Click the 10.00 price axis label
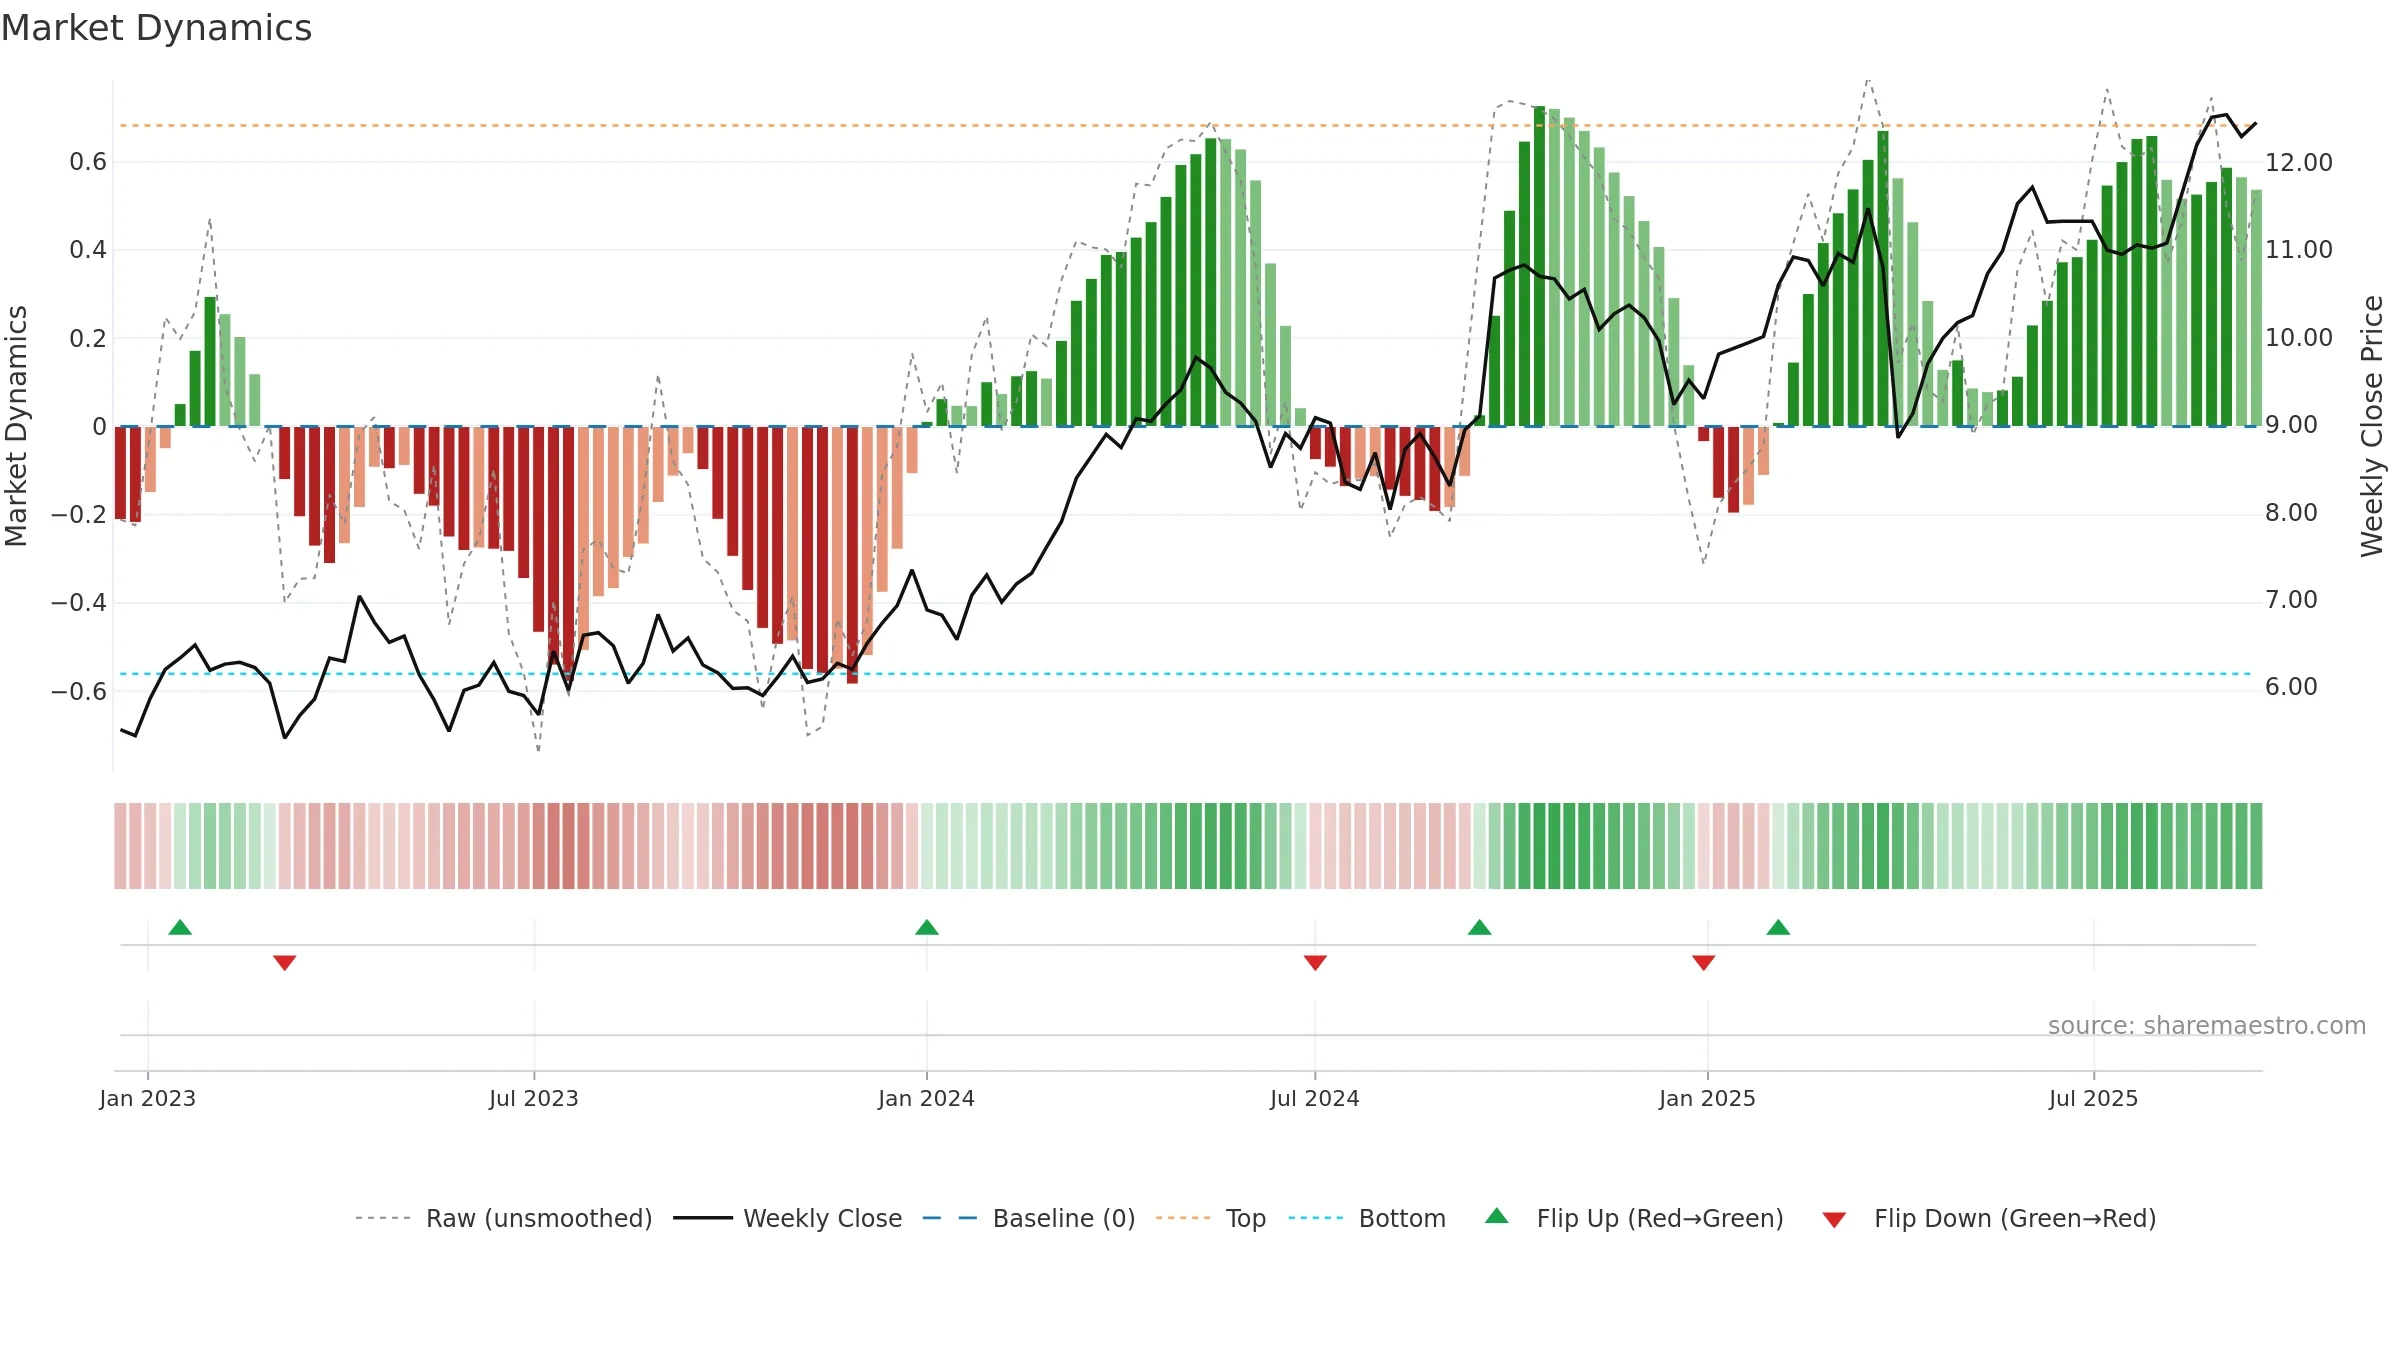This screenshot has width=2400, height=1350. pos(2299,338)
